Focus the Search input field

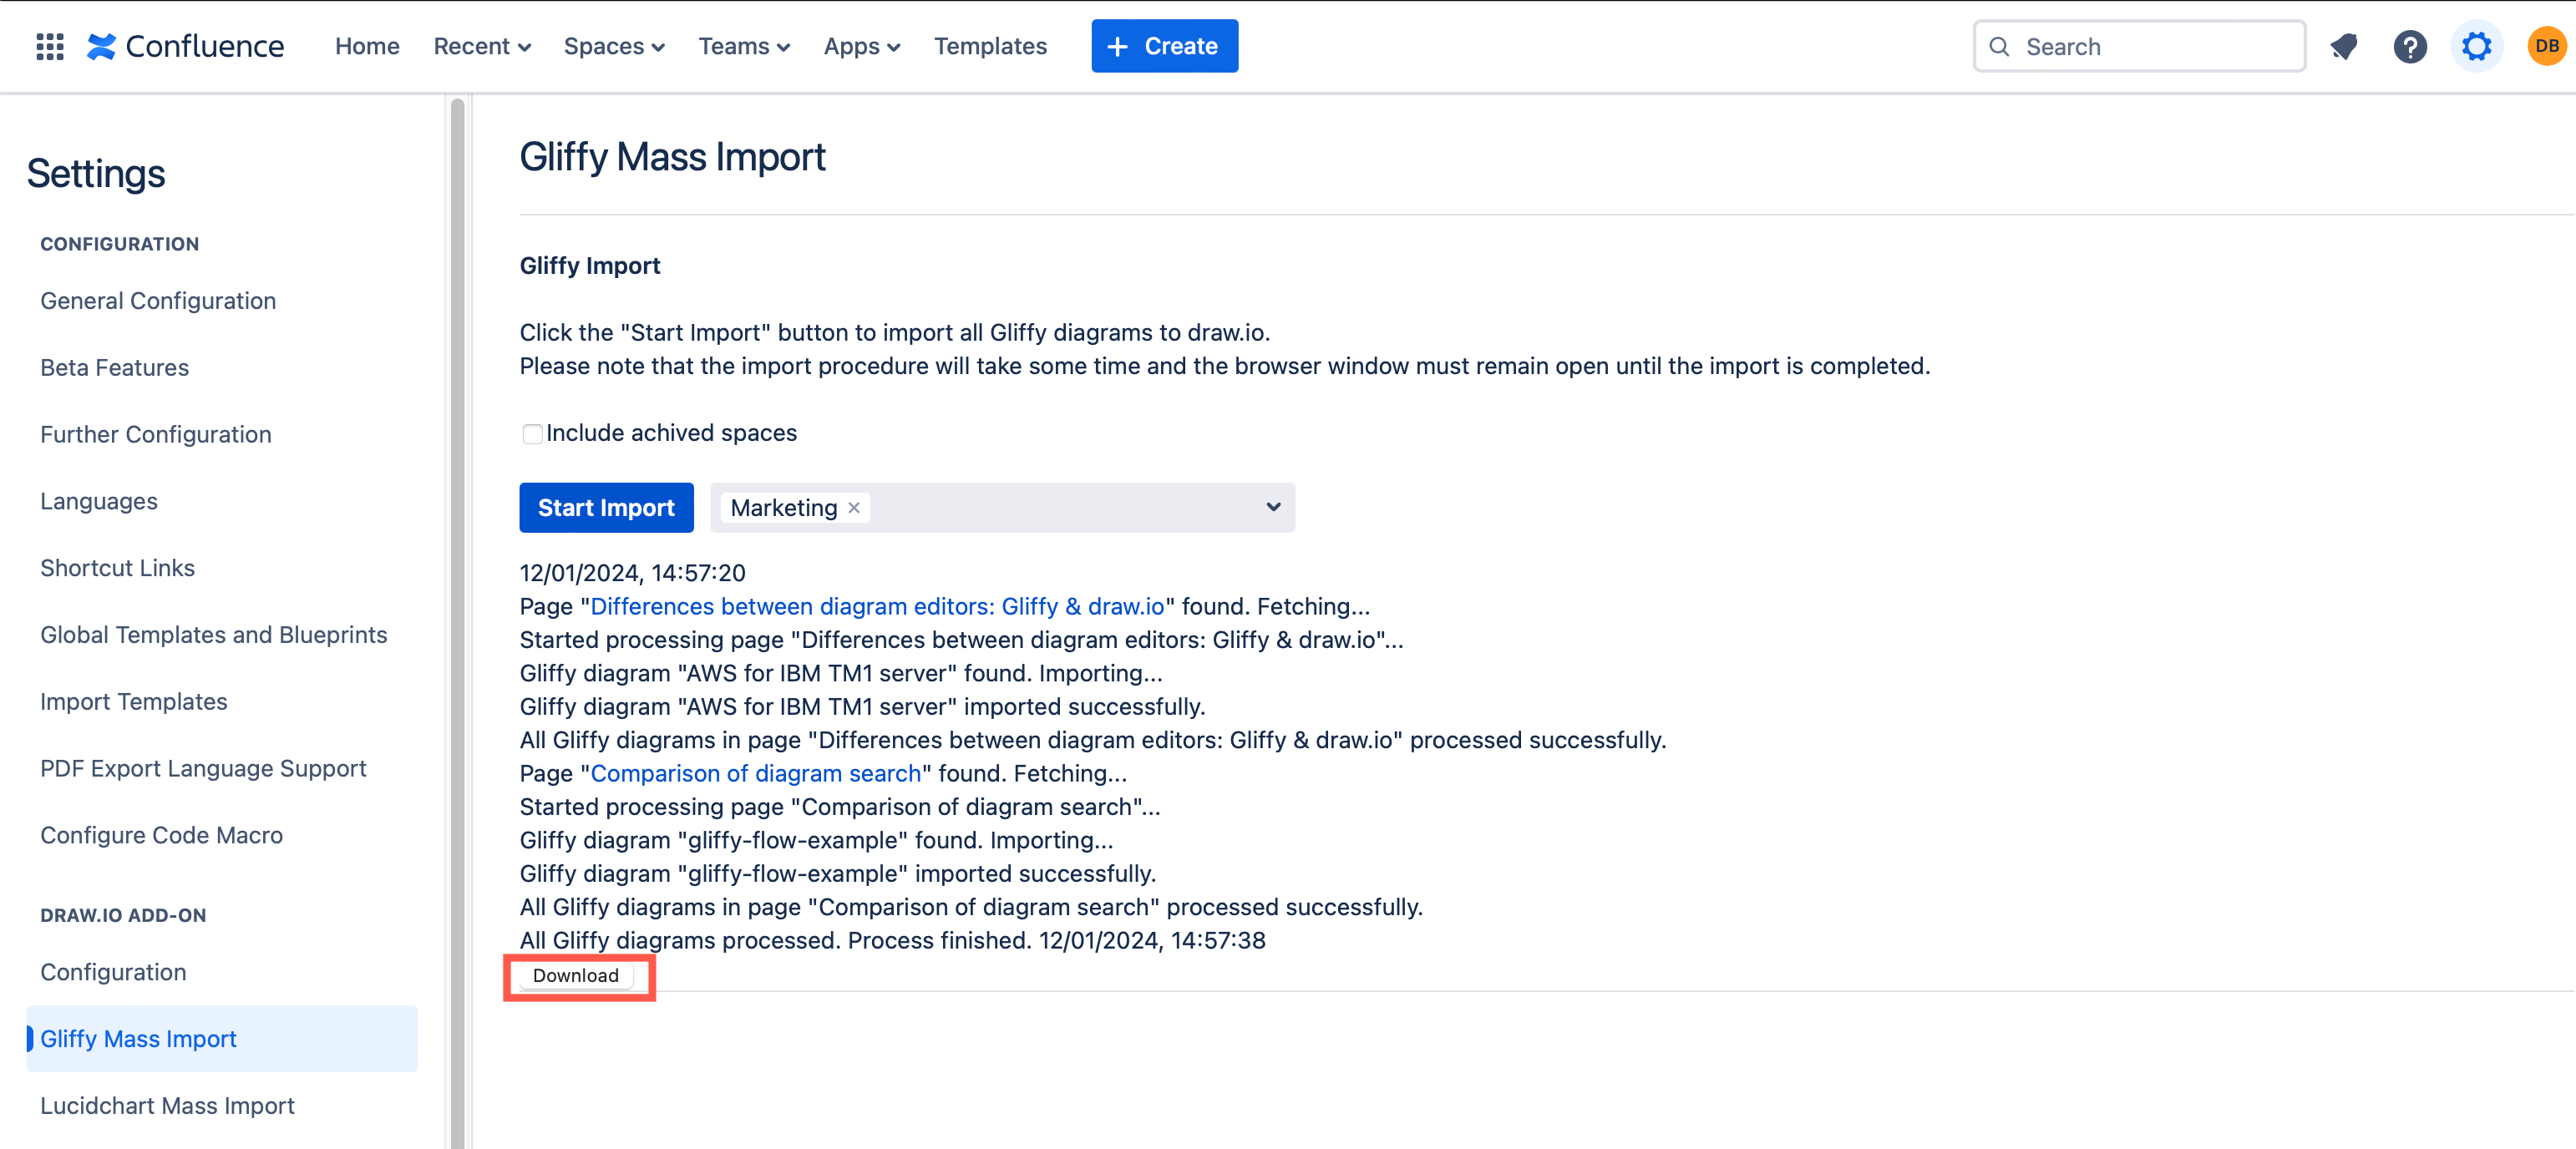click(x=2139, y=46)
